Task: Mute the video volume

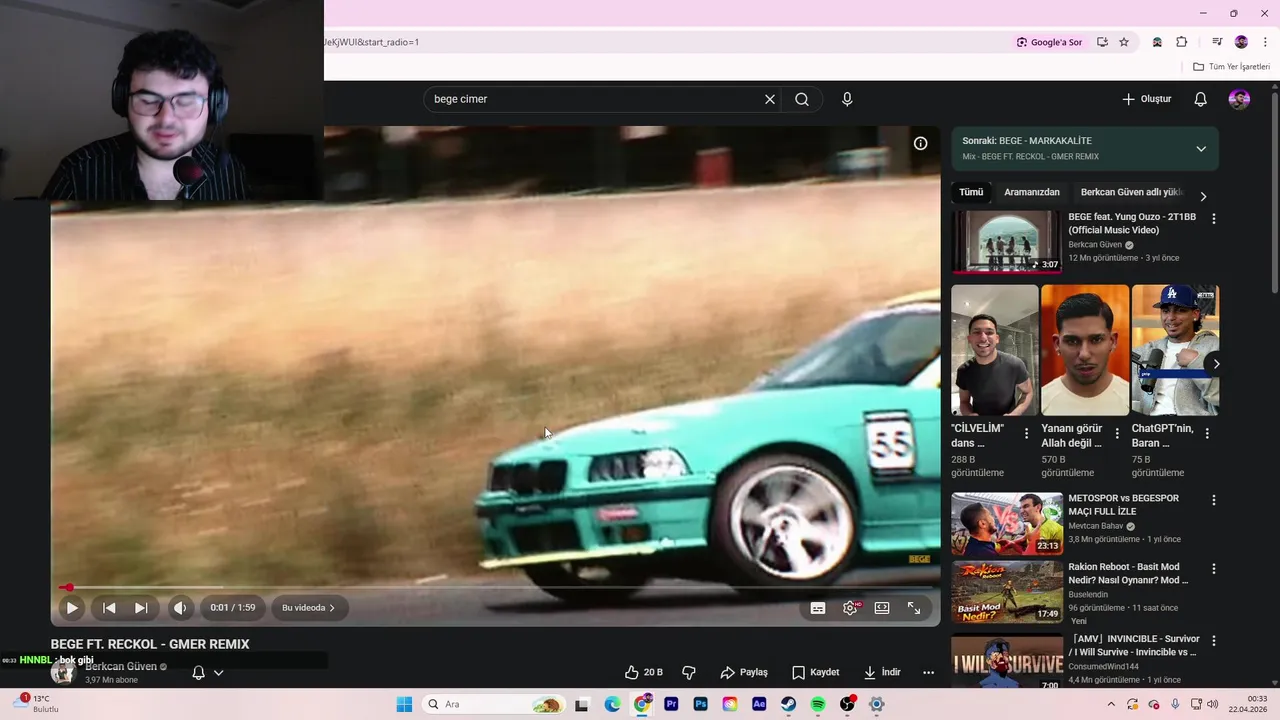Action: (180, 608)
